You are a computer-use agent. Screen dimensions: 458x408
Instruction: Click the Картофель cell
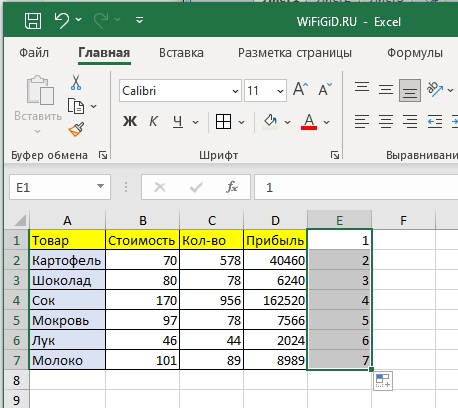click(x=67, y=260)
